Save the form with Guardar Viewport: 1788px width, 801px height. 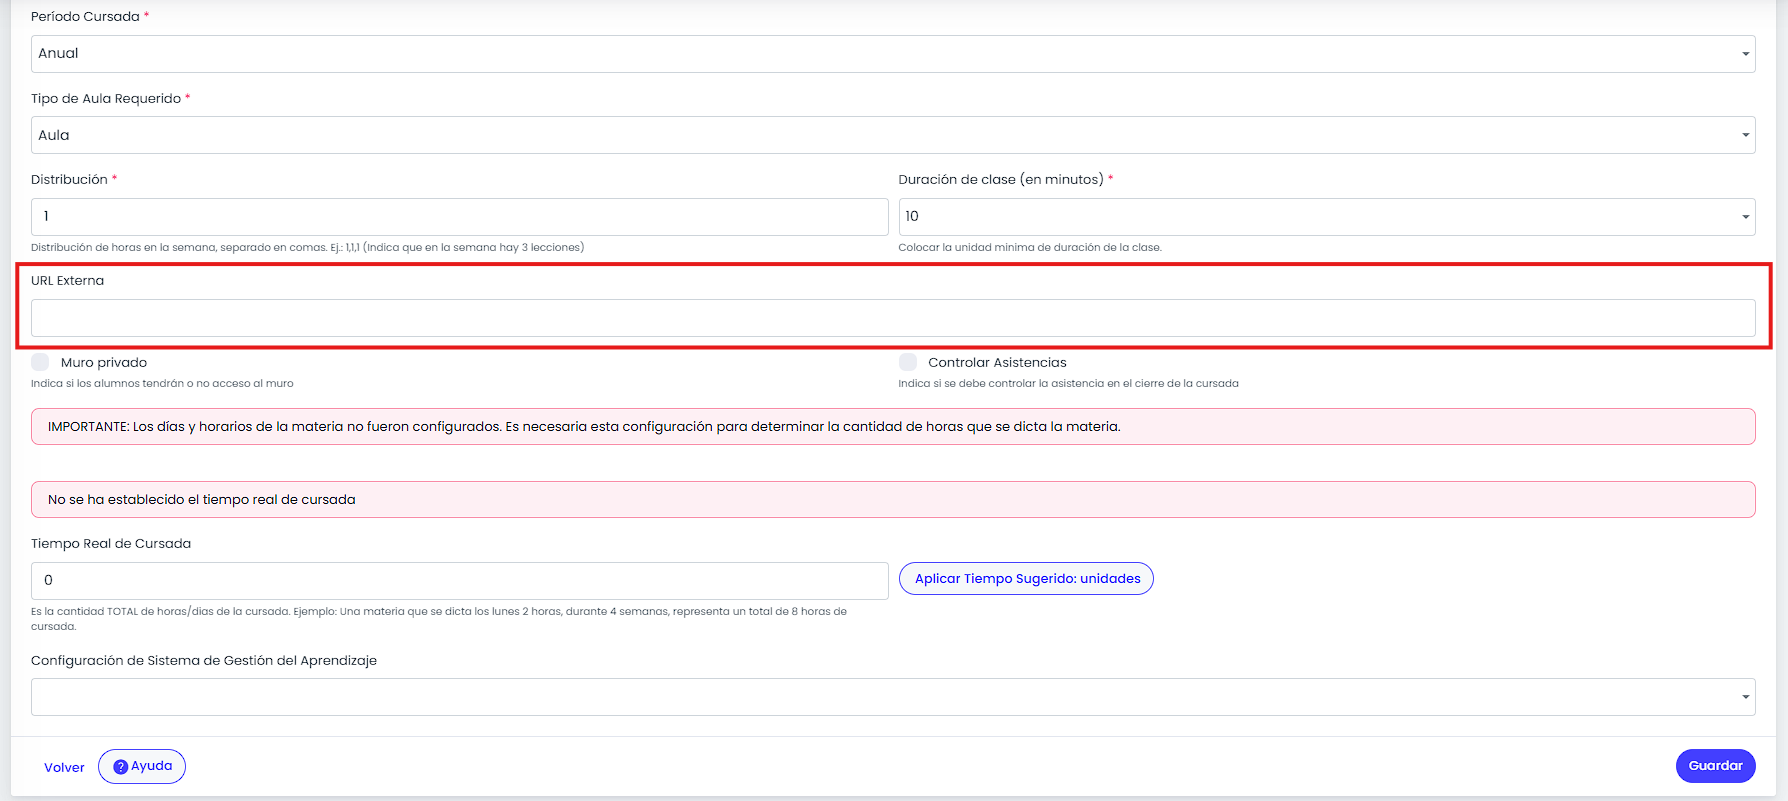pos(1715,766)
